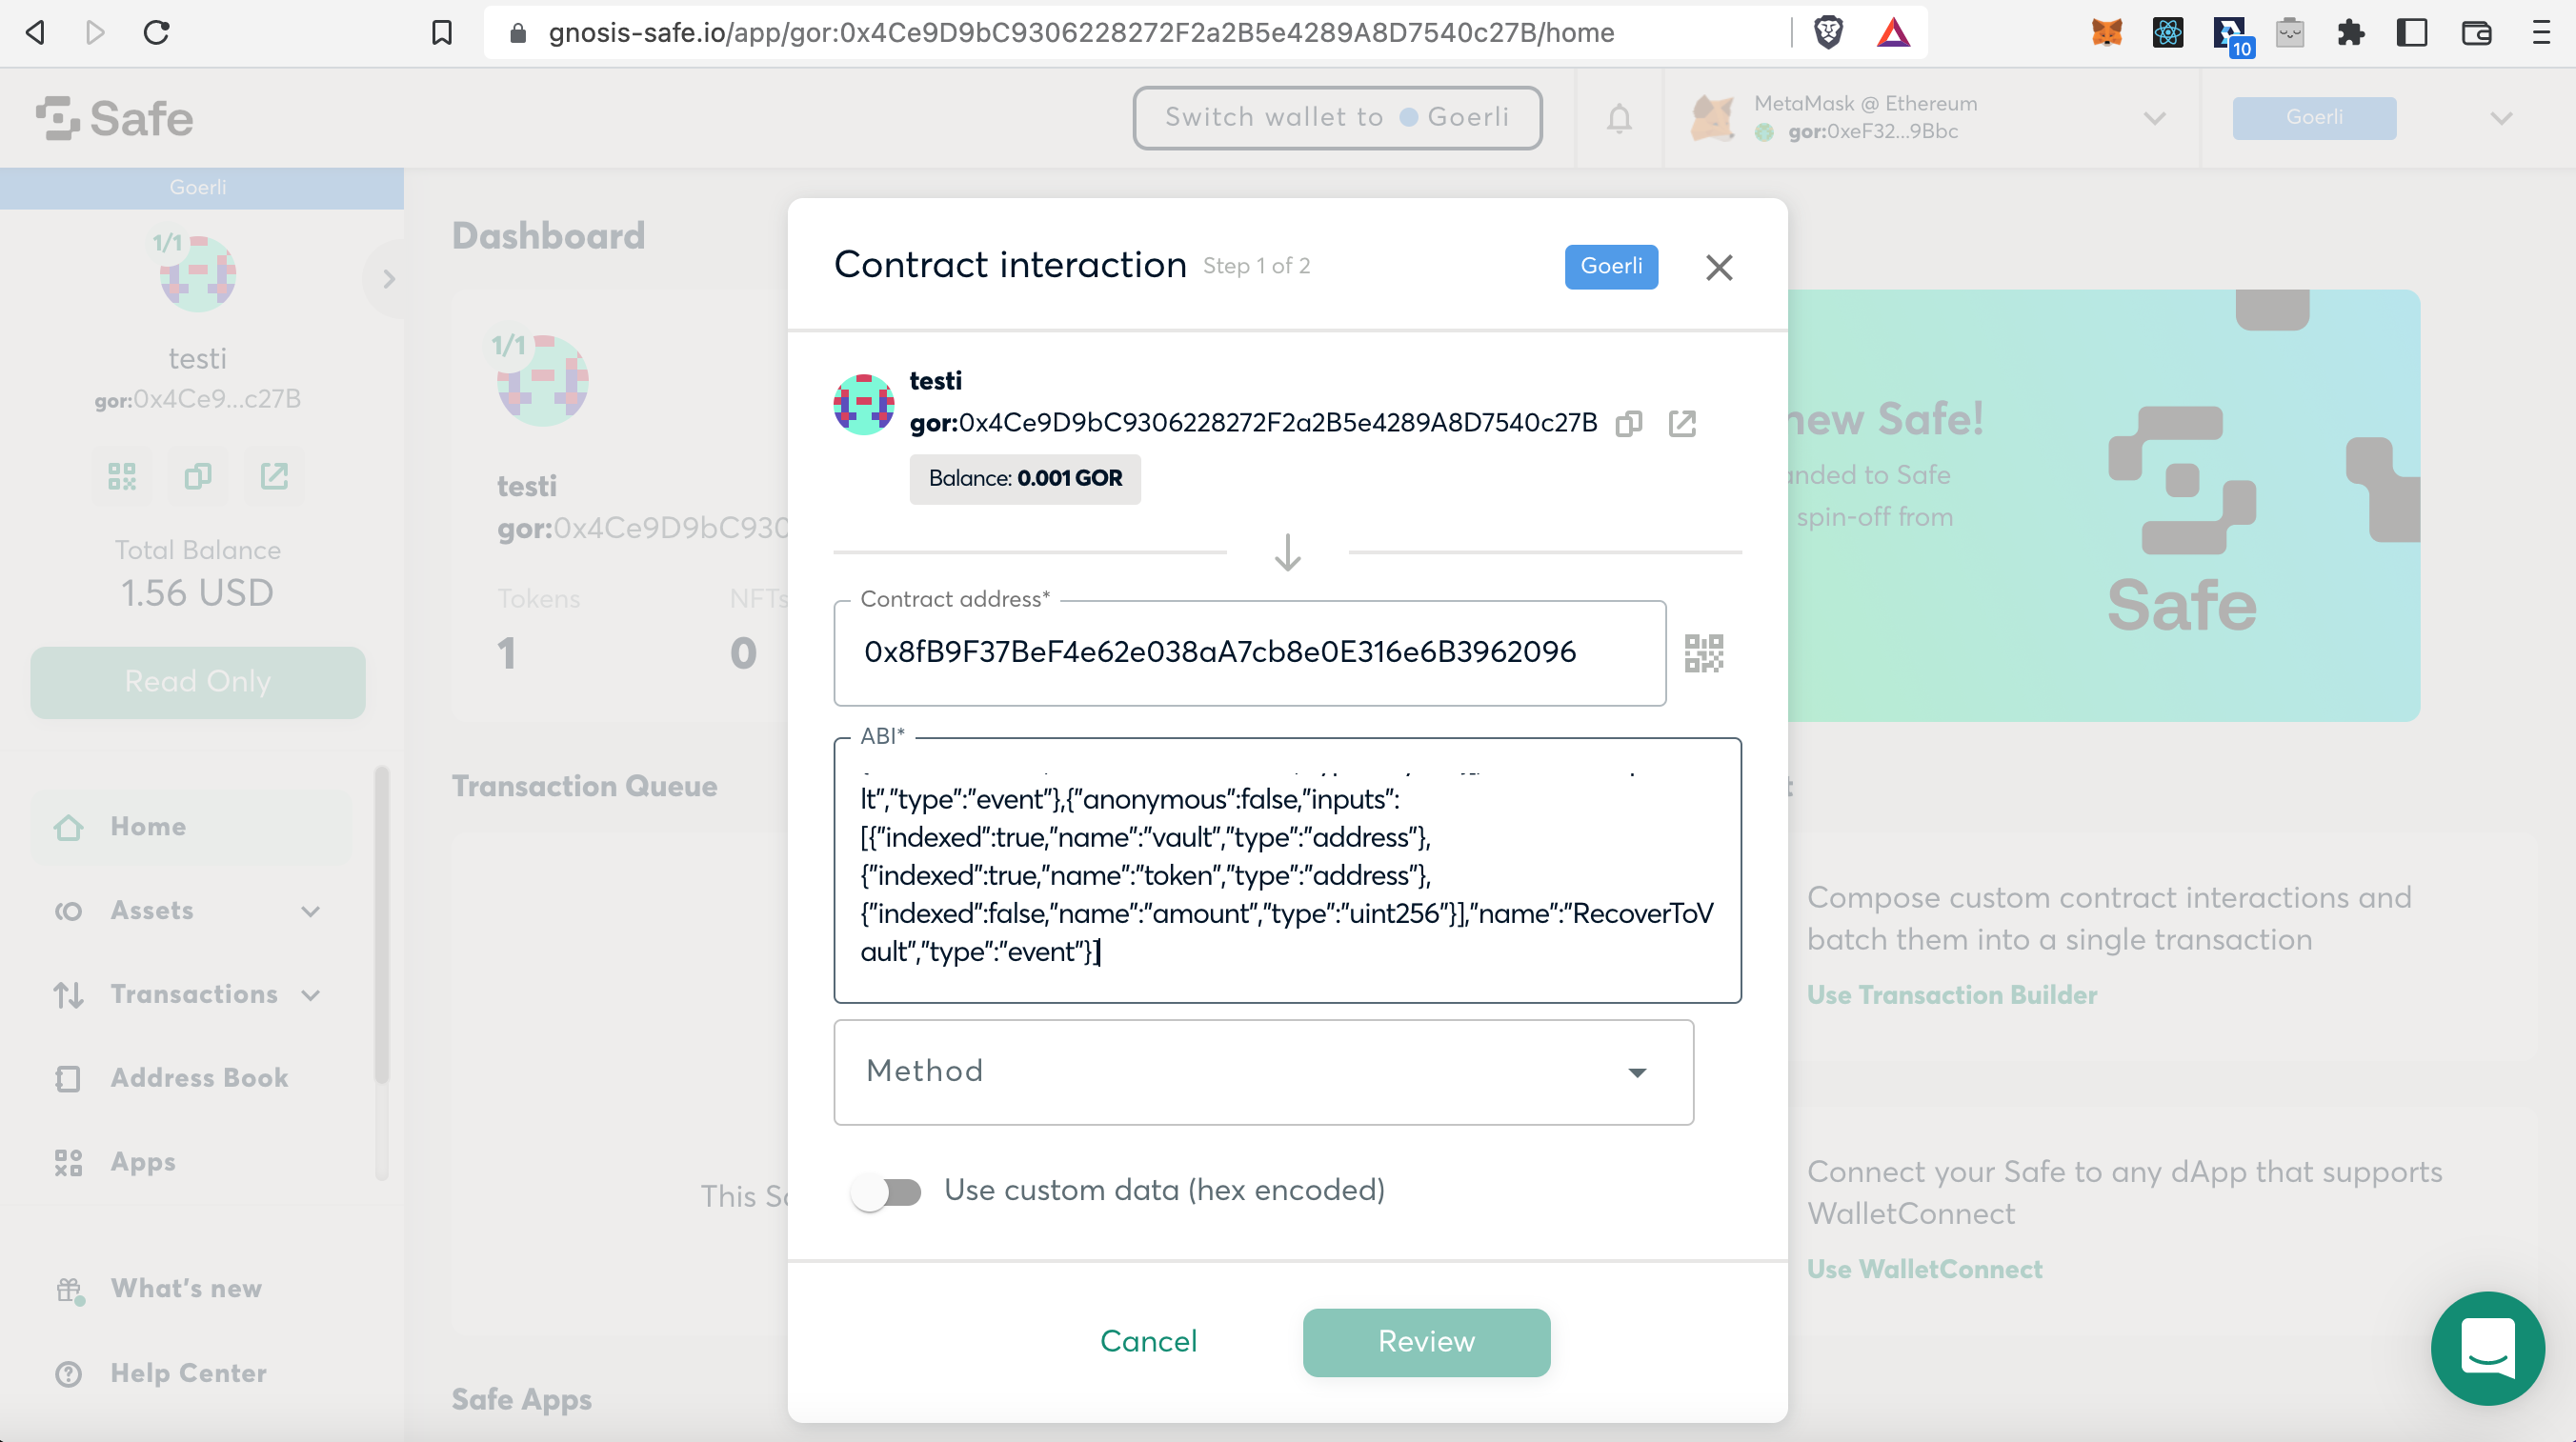Open Use WalletConnect link
This screenshot has height=1442, width=2576.
point(1924,1269)
